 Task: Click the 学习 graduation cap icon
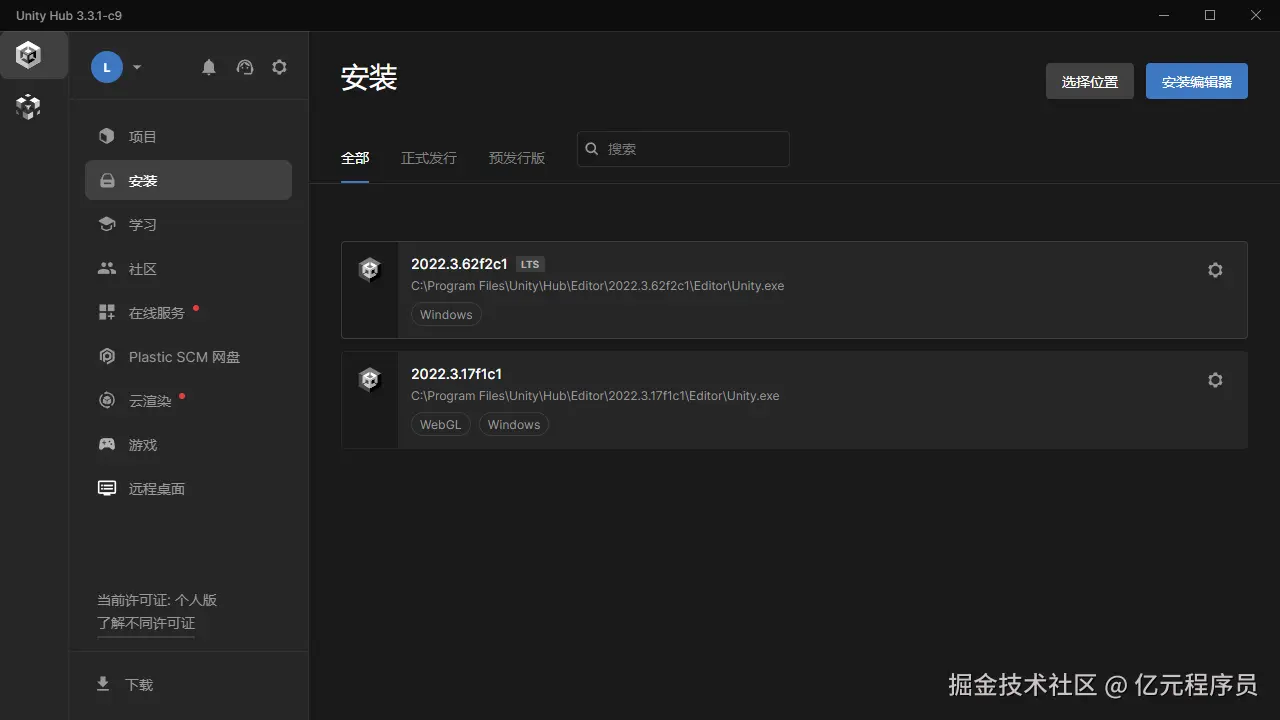[x=107, y=224]
